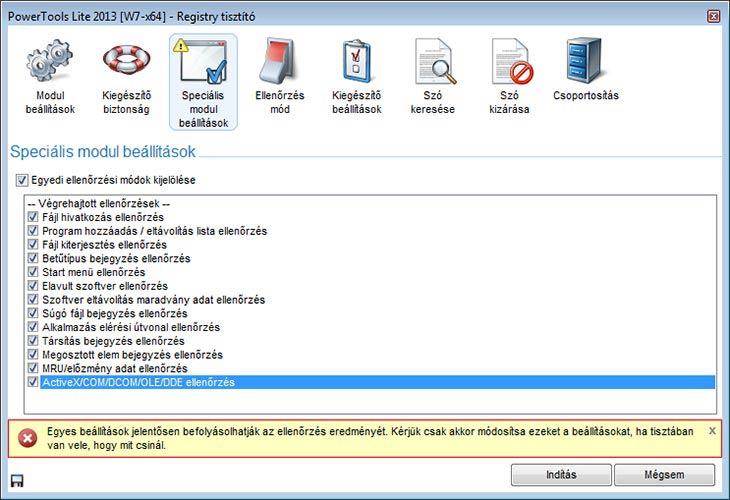The image size is (730, 500).
Task: Click the warning message text
Action: click(370, 438)
